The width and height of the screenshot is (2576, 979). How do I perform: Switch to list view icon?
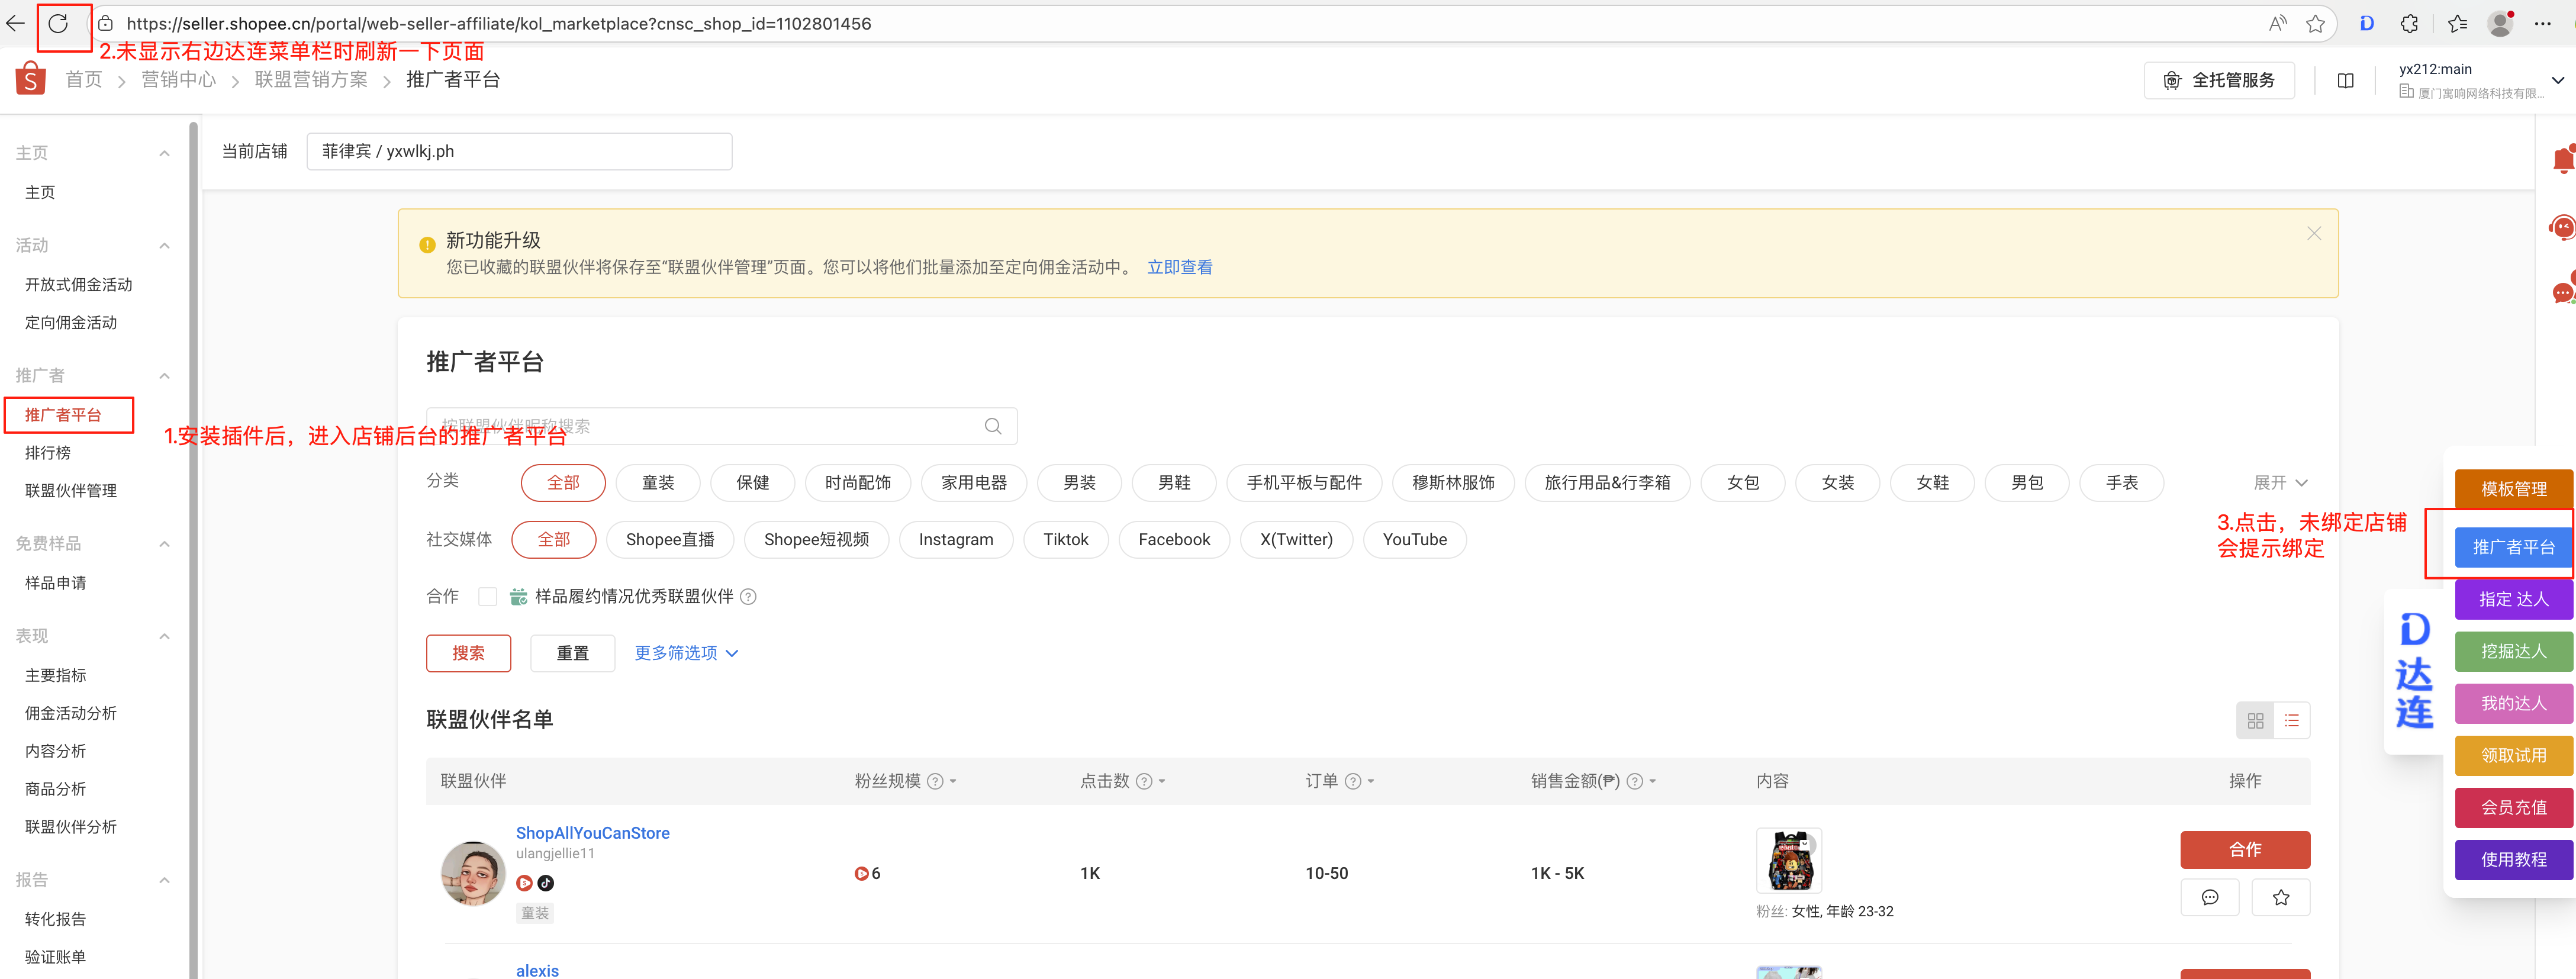click(x=2291, y=720)
